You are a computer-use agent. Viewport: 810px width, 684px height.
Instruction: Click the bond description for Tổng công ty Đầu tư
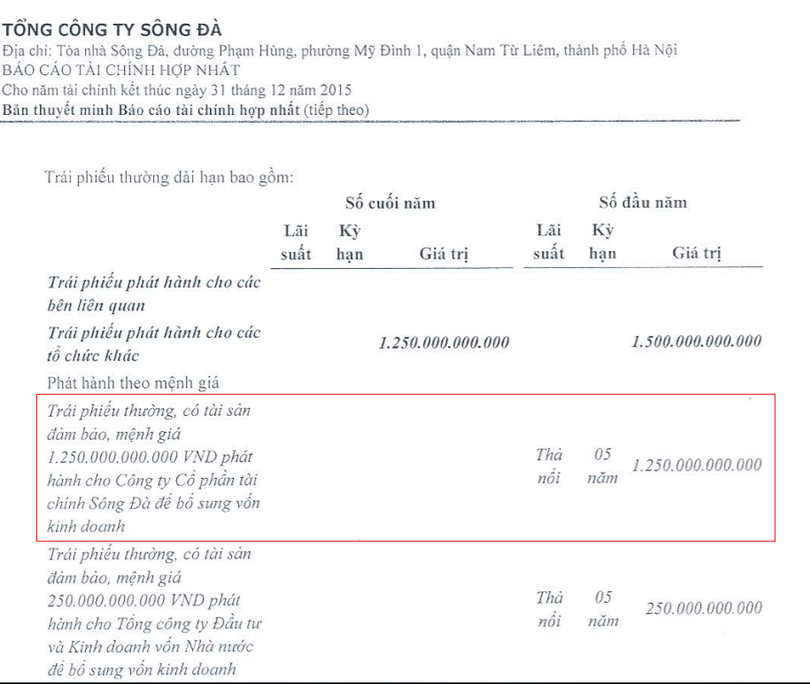coord(154,609)
